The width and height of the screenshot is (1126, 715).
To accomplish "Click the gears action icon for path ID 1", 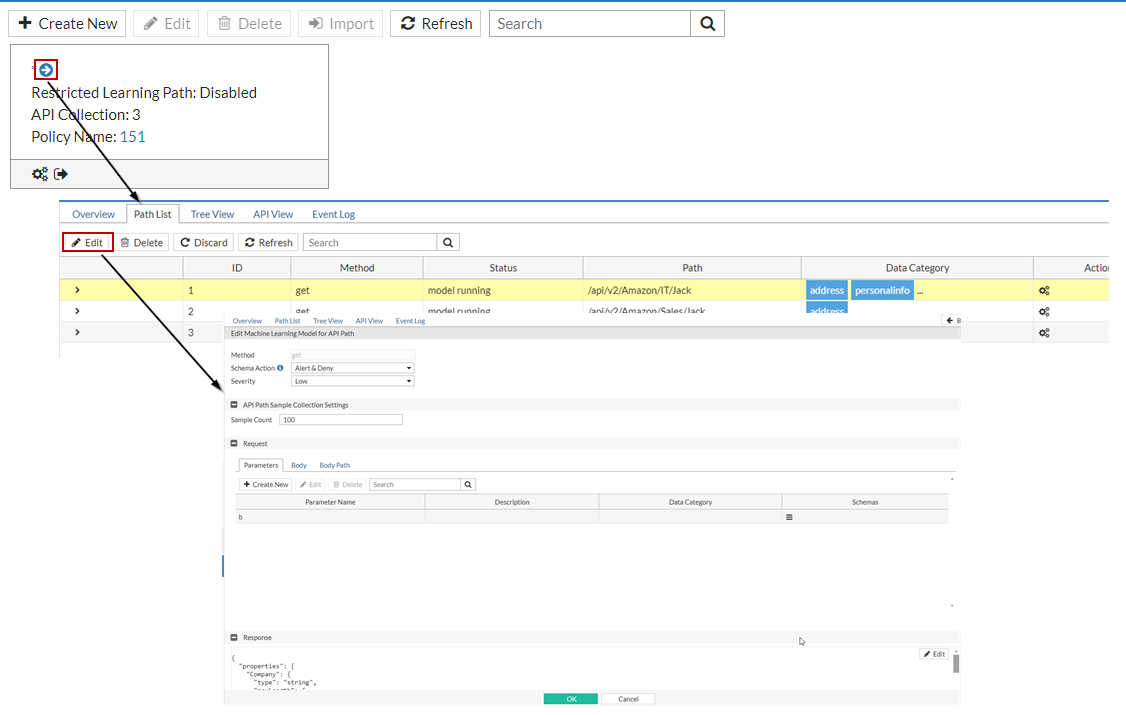I will point(1044,291).
